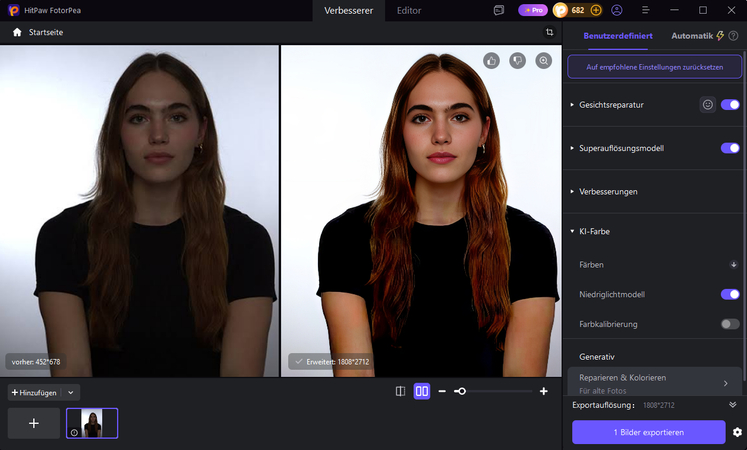Switch to the Editor tab
This screenshot has width=747, height=450.
pos(409,10)
